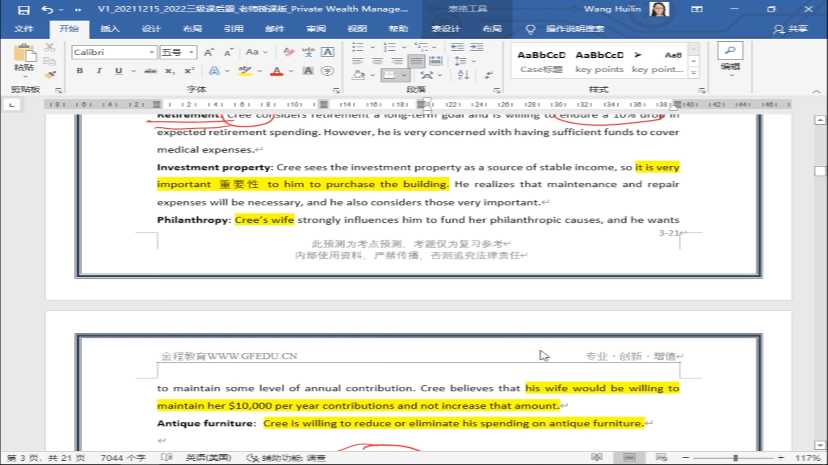Viewport: 828px width, 465px height.
Task: Expand the font color dropdown arrow
Action: [291, 71]
